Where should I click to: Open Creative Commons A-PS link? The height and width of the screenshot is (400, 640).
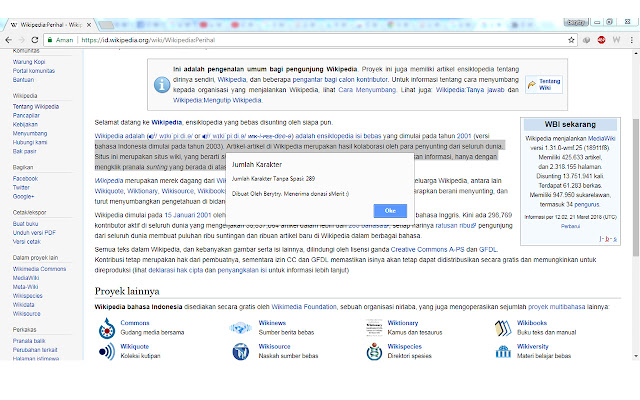click(427, 250)
